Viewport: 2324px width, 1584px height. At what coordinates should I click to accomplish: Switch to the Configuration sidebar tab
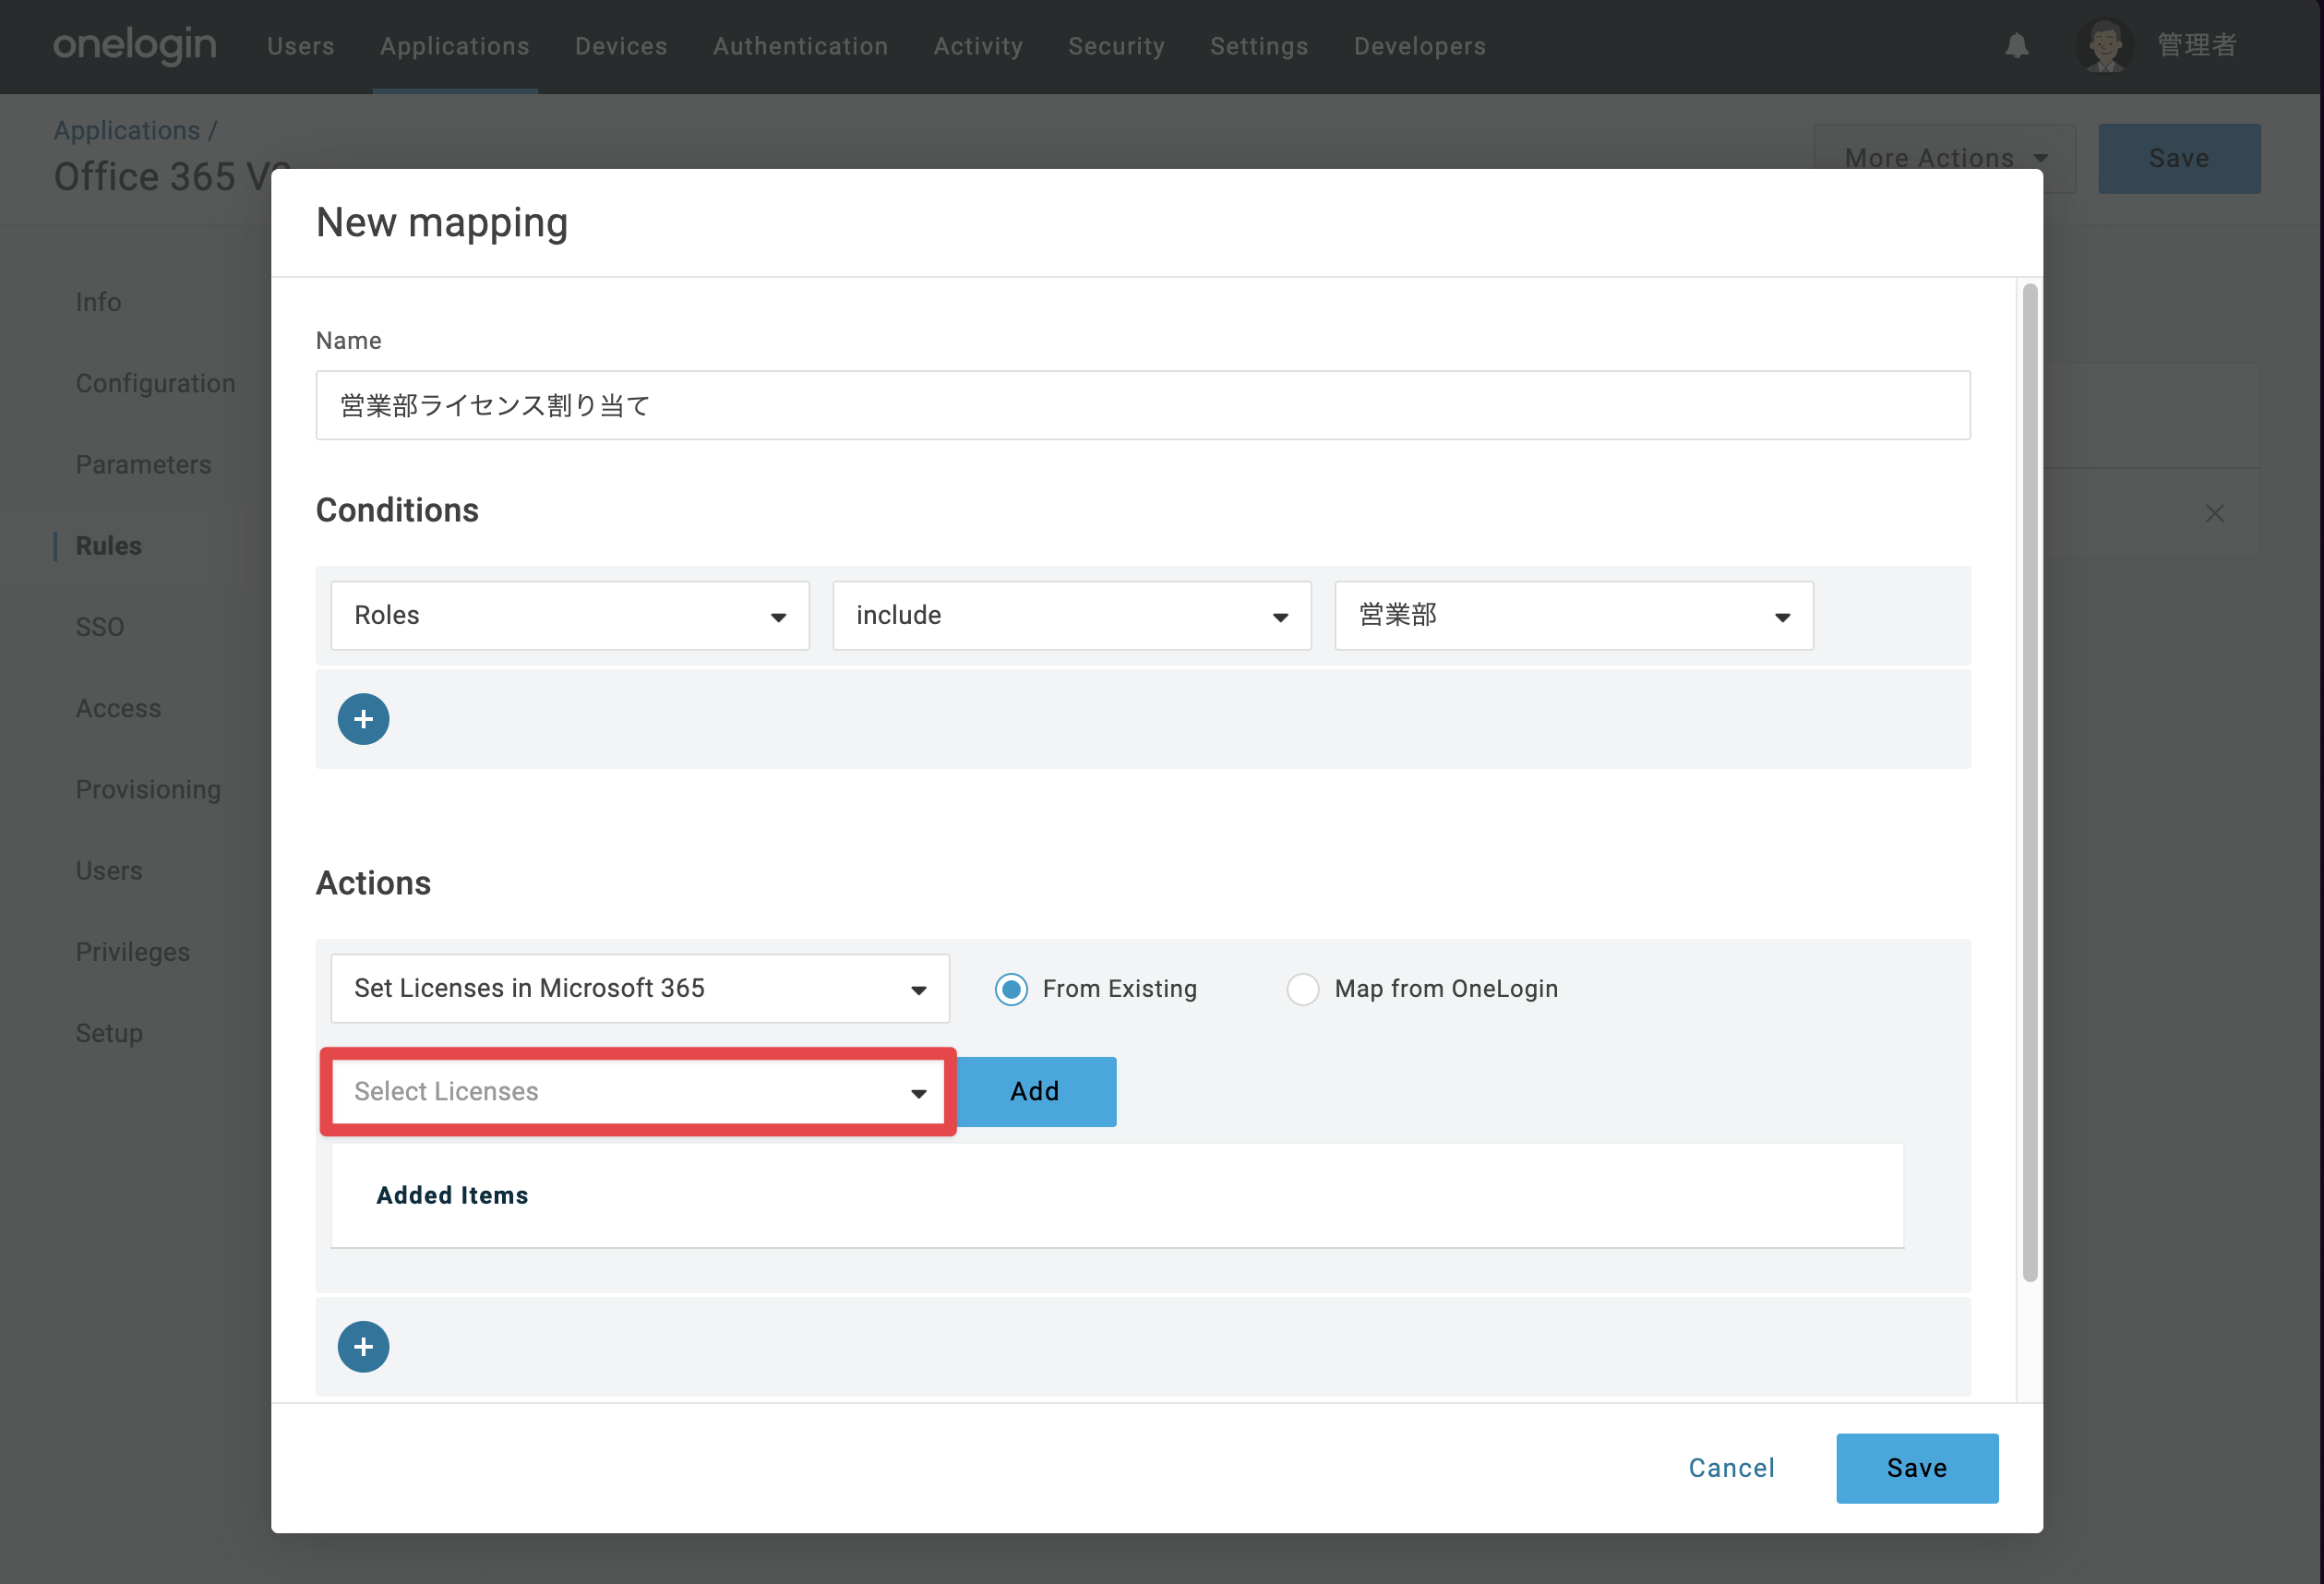[x=156, y=383]
